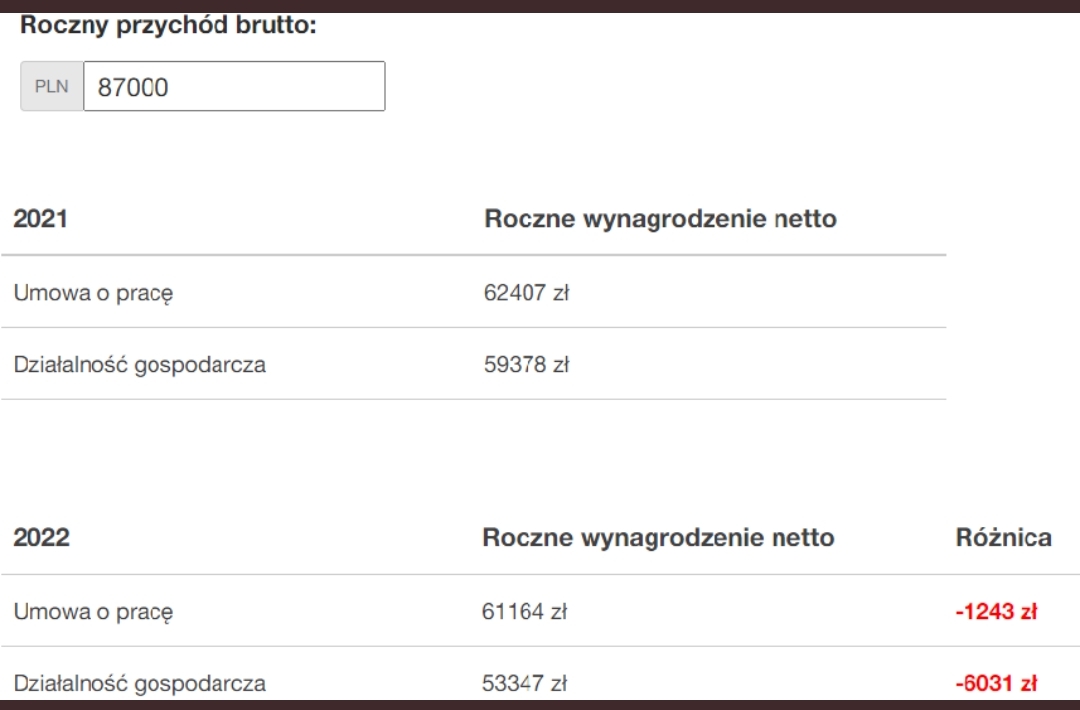Select the 2021 table year heading

40,218
